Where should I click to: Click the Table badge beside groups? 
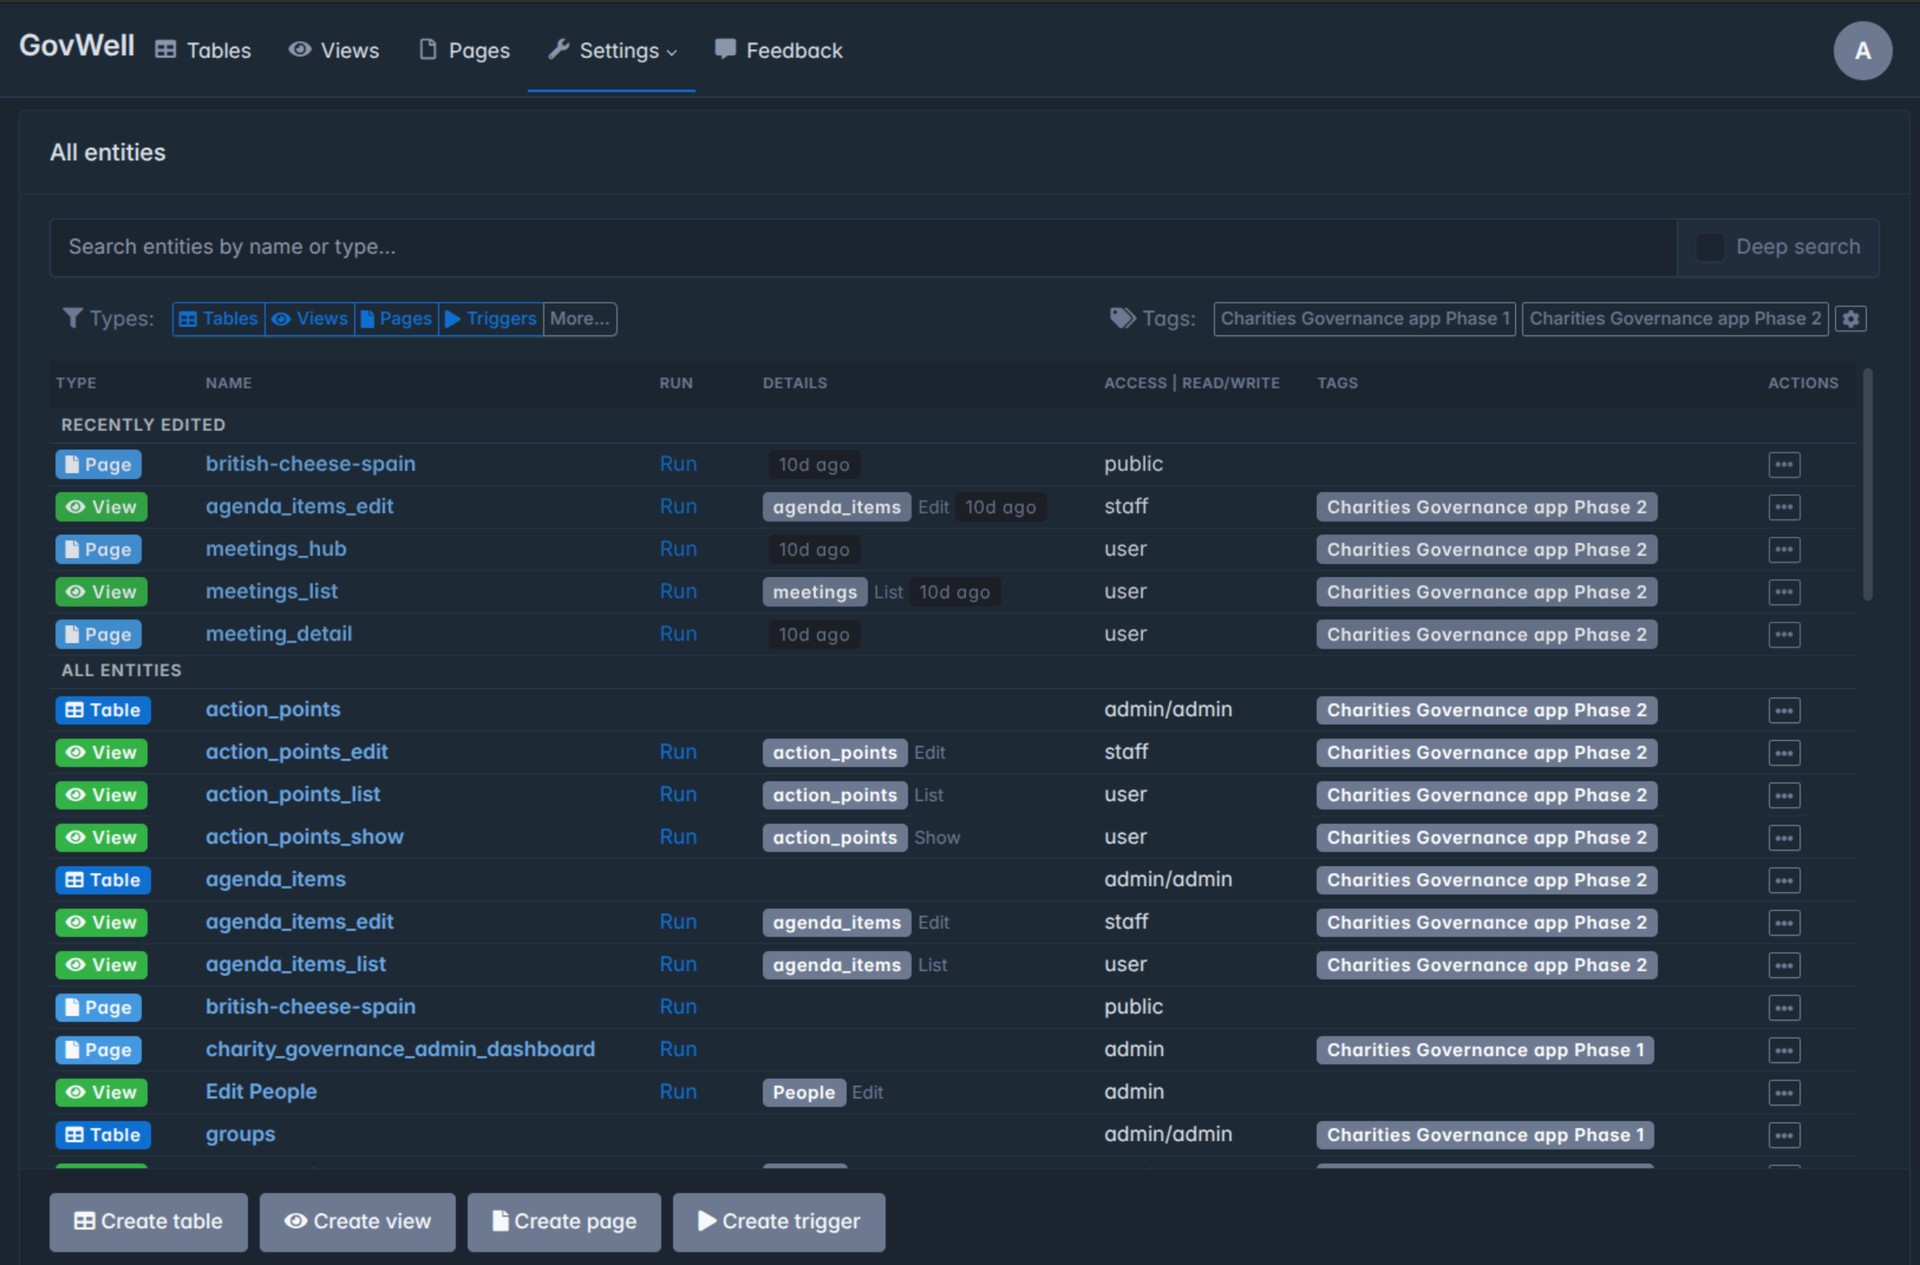103,1135
